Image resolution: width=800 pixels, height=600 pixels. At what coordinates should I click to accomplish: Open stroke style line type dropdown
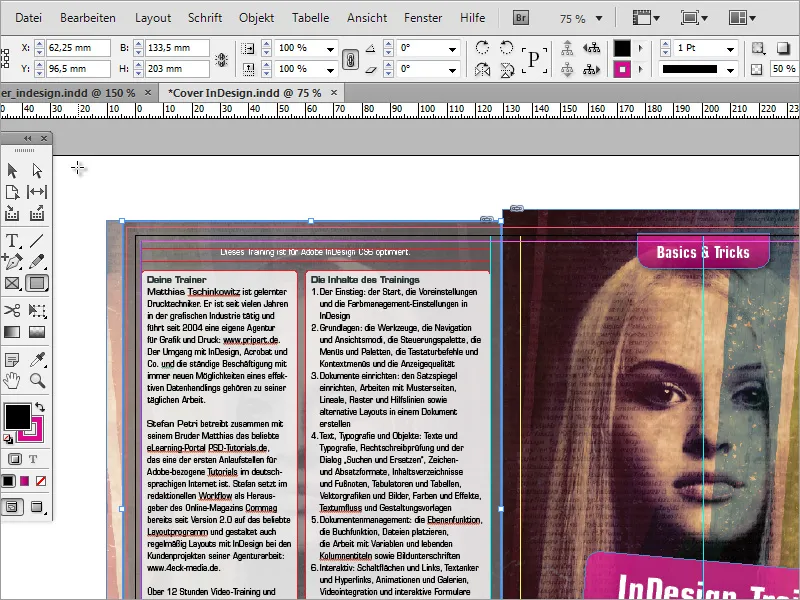(x=731, y=70)
